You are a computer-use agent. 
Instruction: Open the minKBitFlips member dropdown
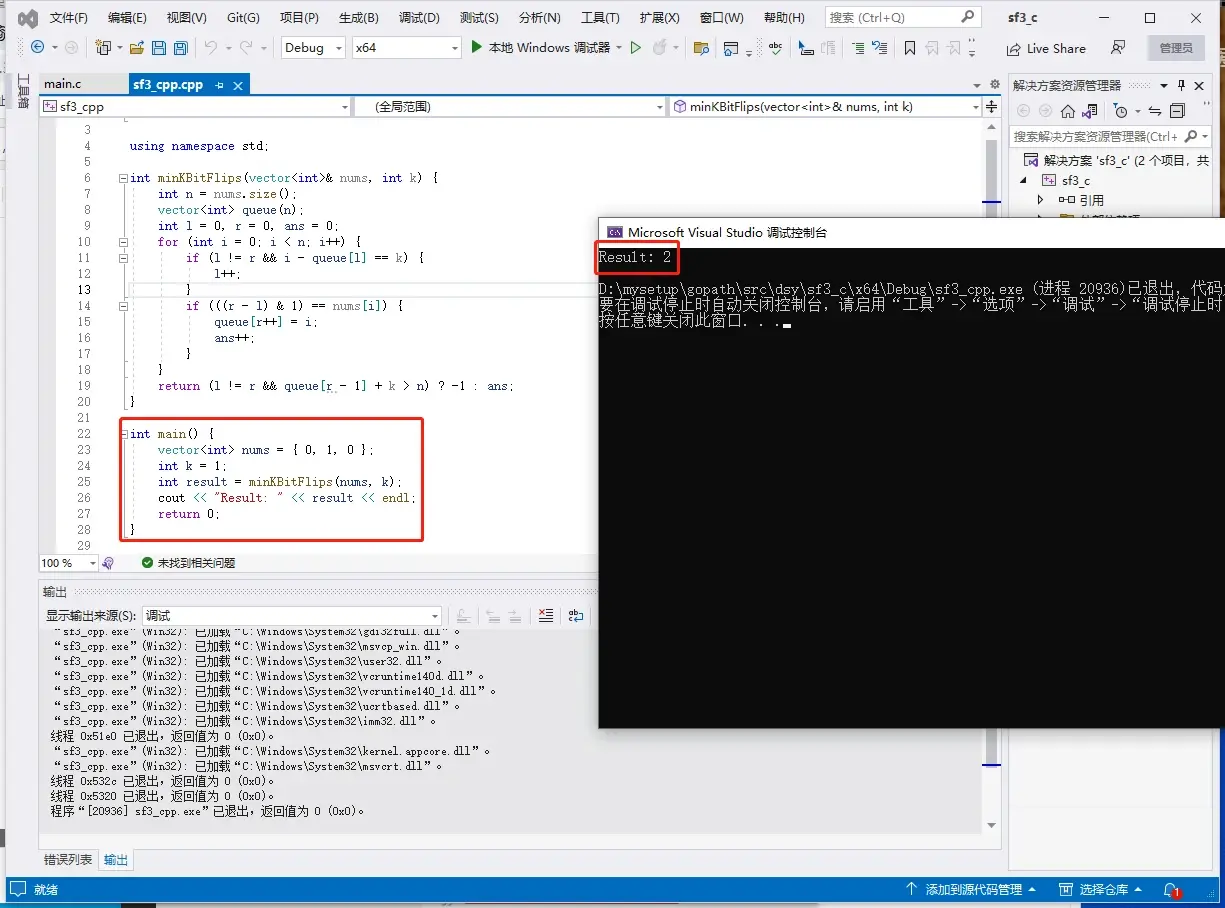826,106
